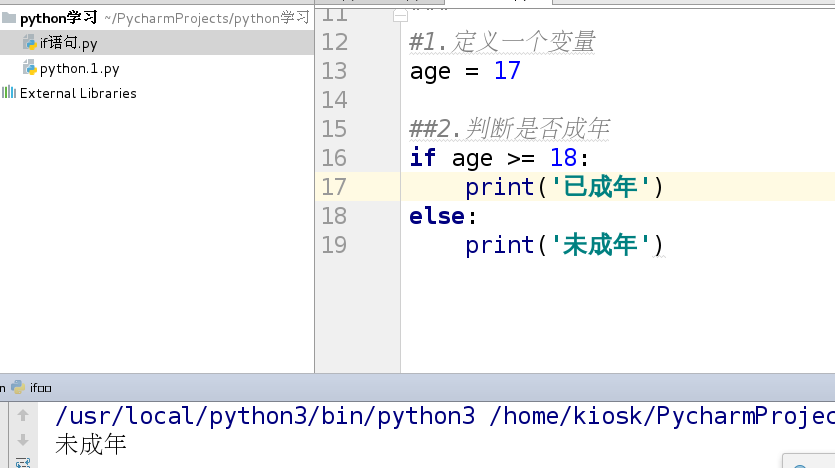835x468 pixels.
Task: Click line number 16 in the gutter
Action: (334, 158)
